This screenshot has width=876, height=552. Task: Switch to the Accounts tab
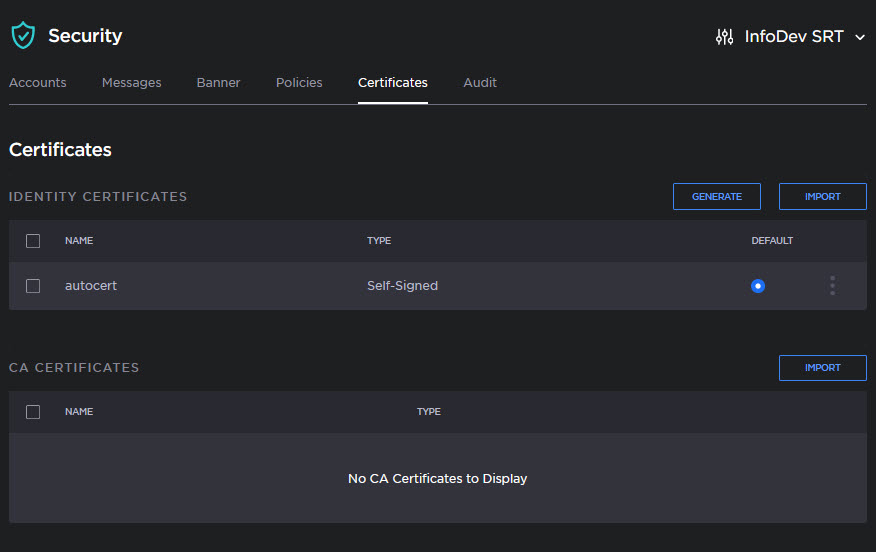point(38,83)
